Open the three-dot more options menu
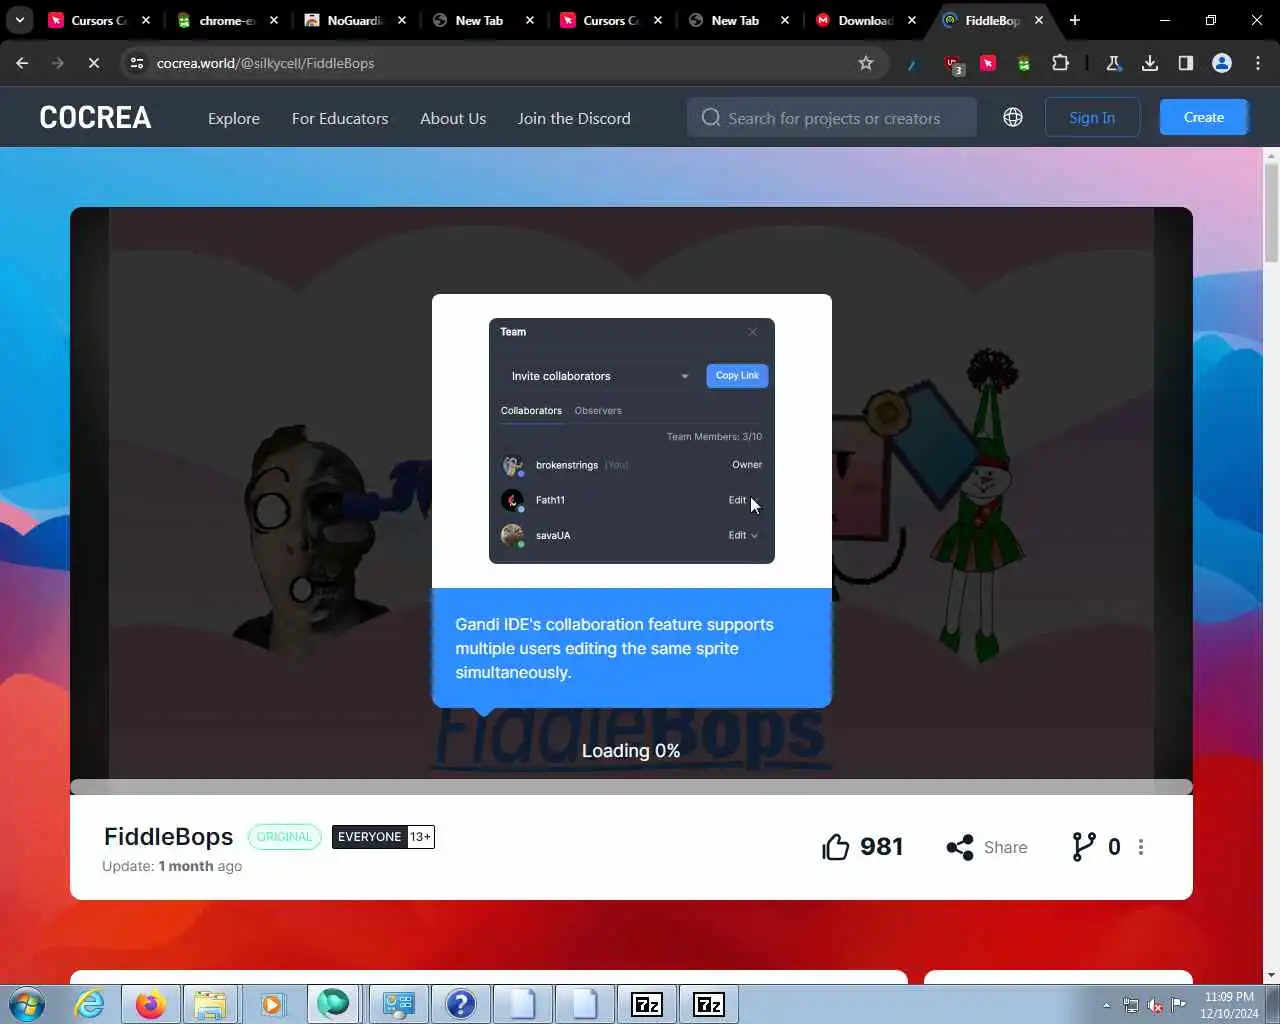The height and width of the screenshot is (1024, 1280). 1141,847
